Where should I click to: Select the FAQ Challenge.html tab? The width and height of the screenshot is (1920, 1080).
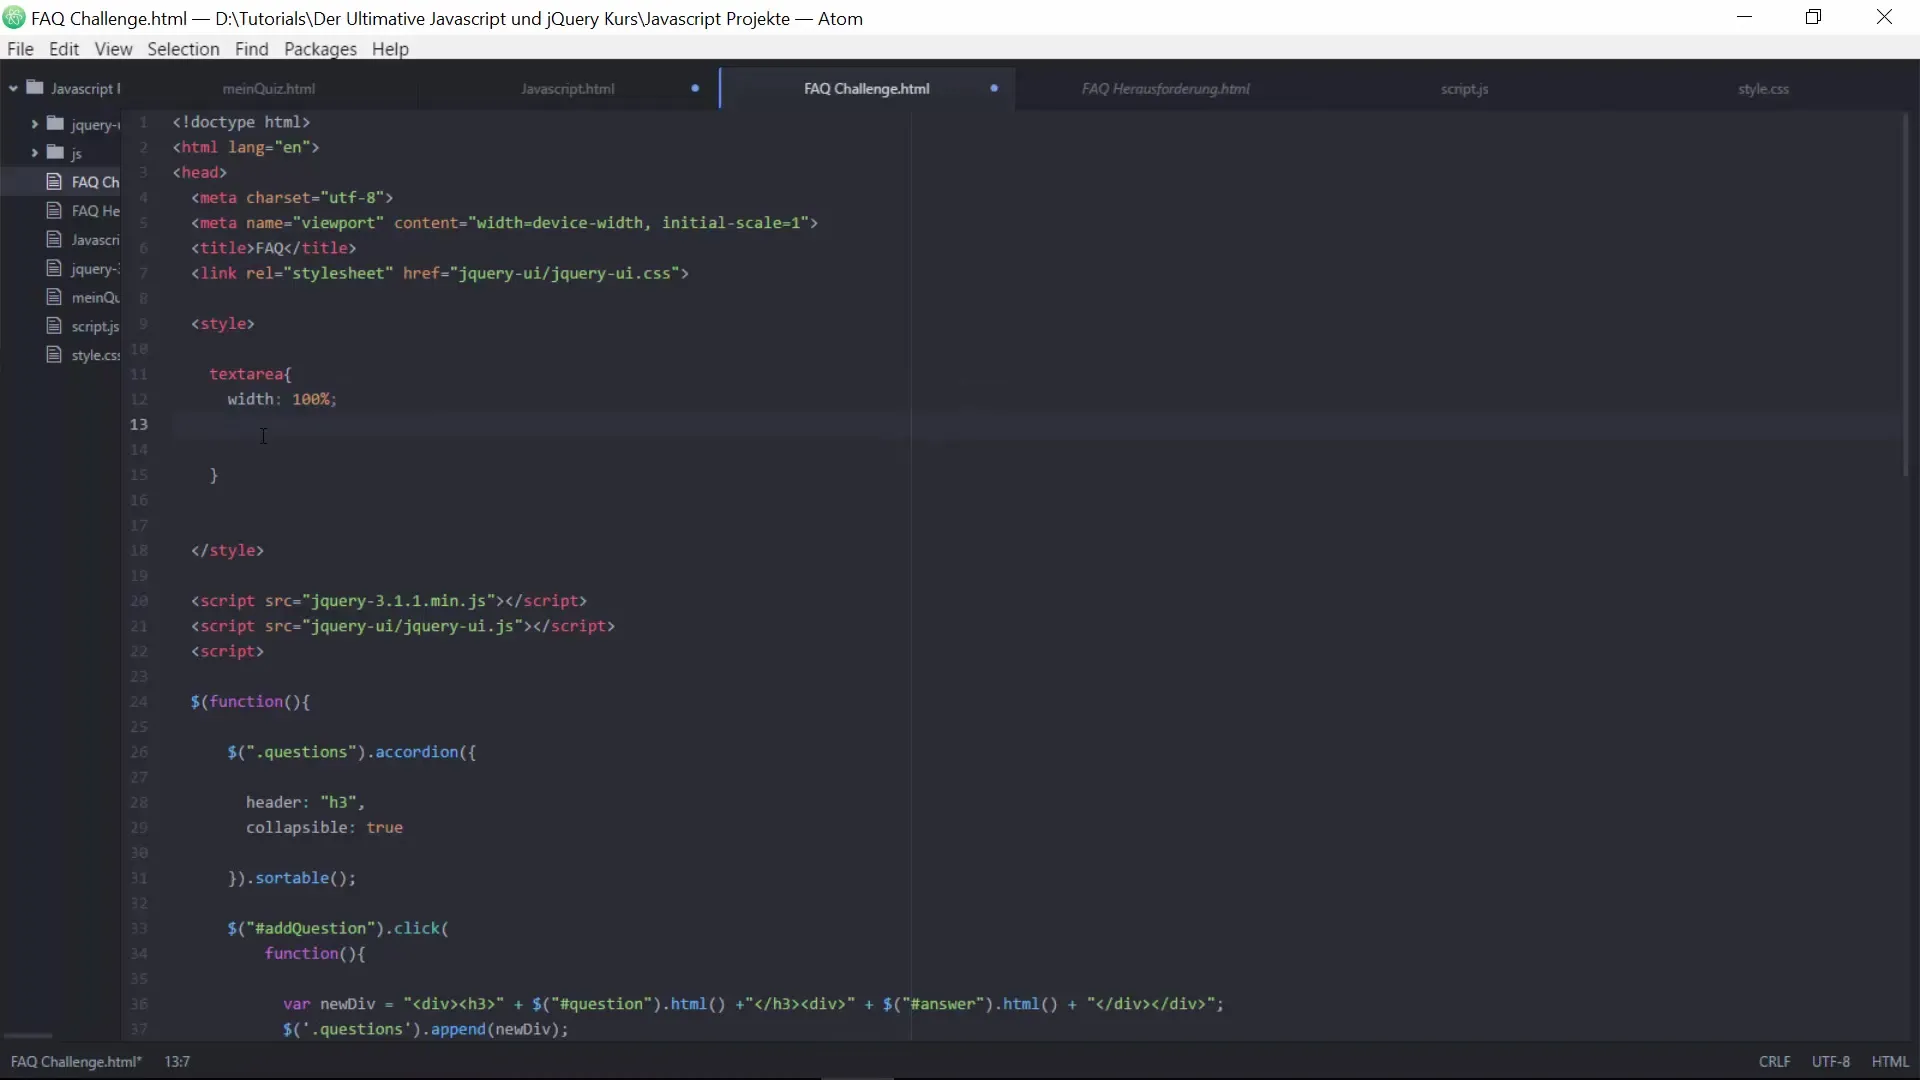pos(867,89)
